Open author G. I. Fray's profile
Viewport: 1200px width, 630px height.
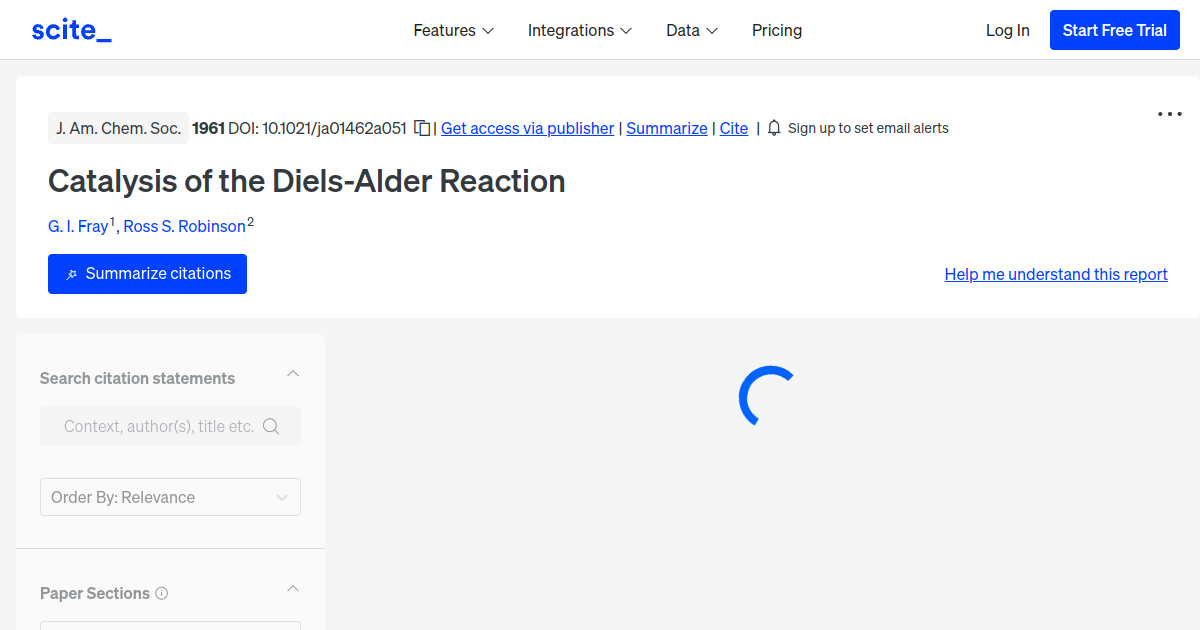click(78, 226)
